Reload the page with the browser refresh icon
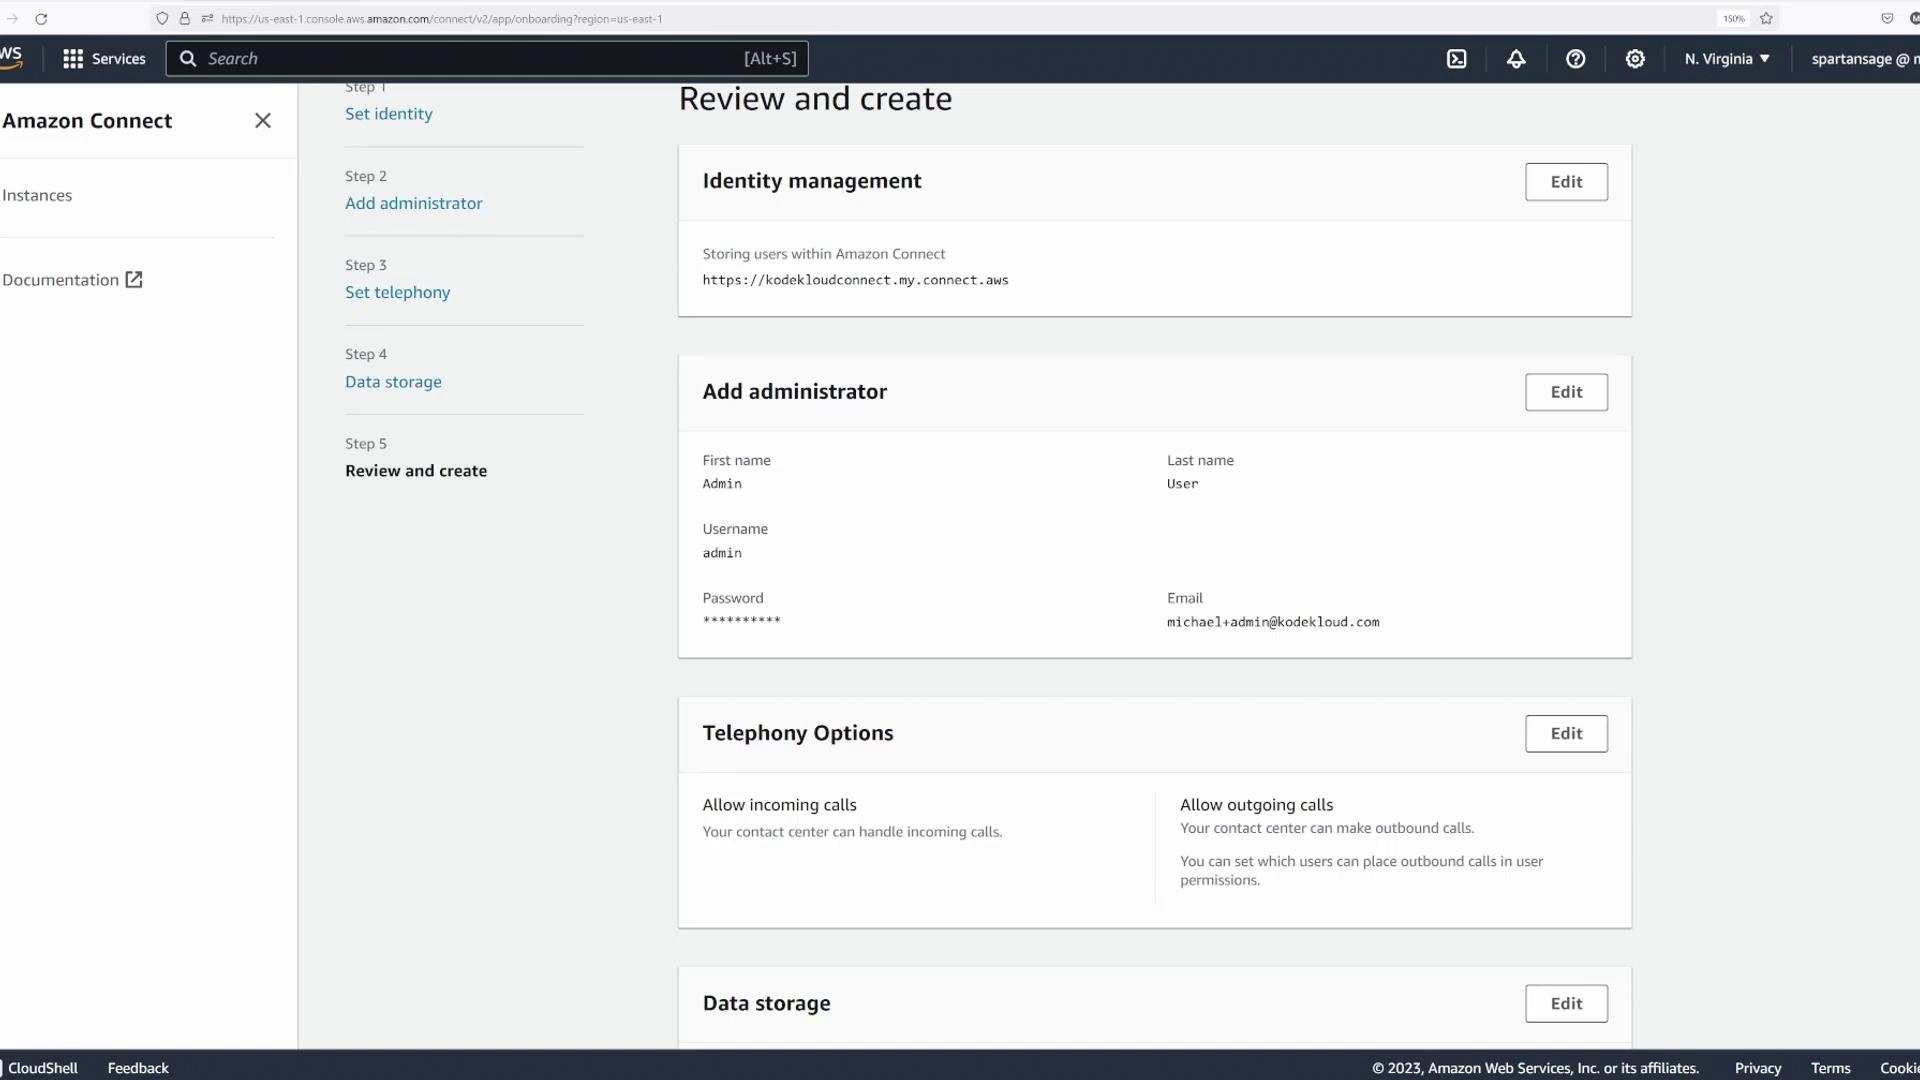The image size is (1920, 1080). [41, 19]
